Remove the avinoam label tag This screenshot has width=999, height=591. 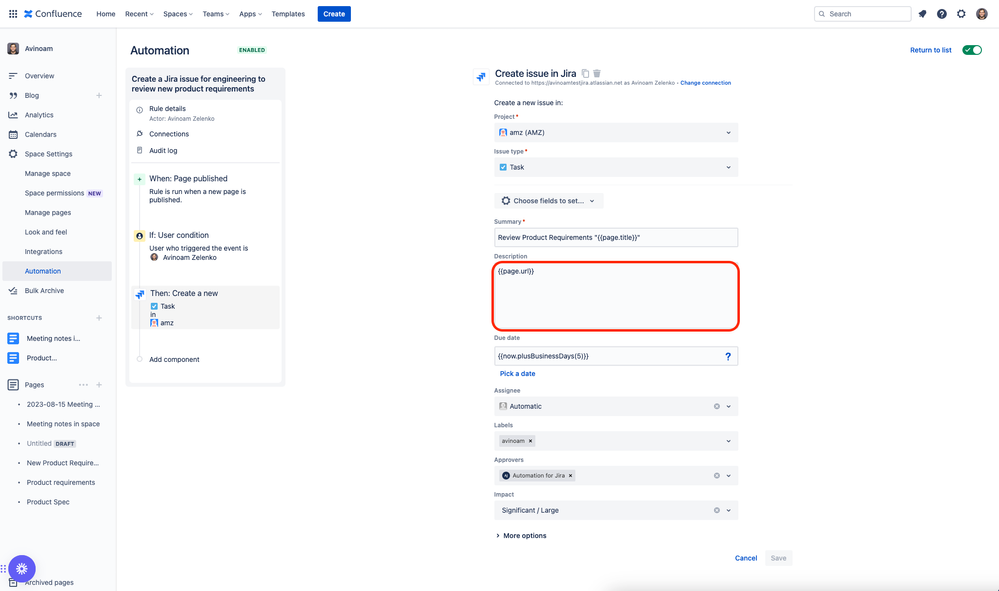pyautogui.click(x=530, y=441)
